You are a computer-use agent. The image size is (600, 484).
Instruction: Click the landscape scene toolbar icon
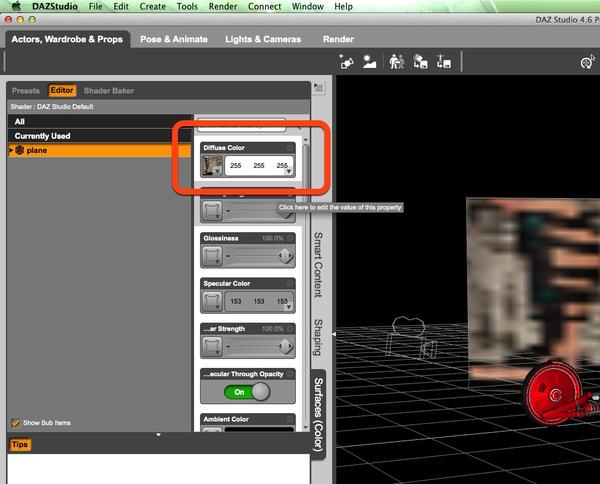point(369,62)
